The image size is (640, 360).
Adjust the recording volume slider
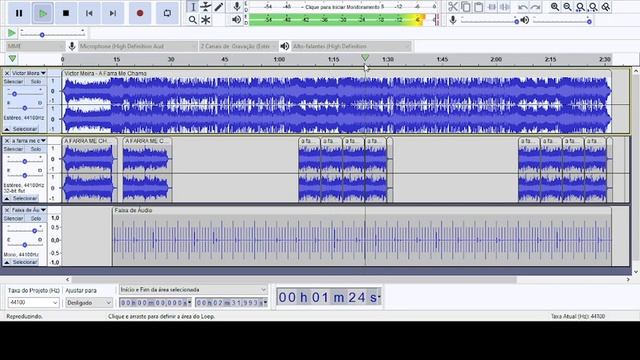tap(489, 20)
